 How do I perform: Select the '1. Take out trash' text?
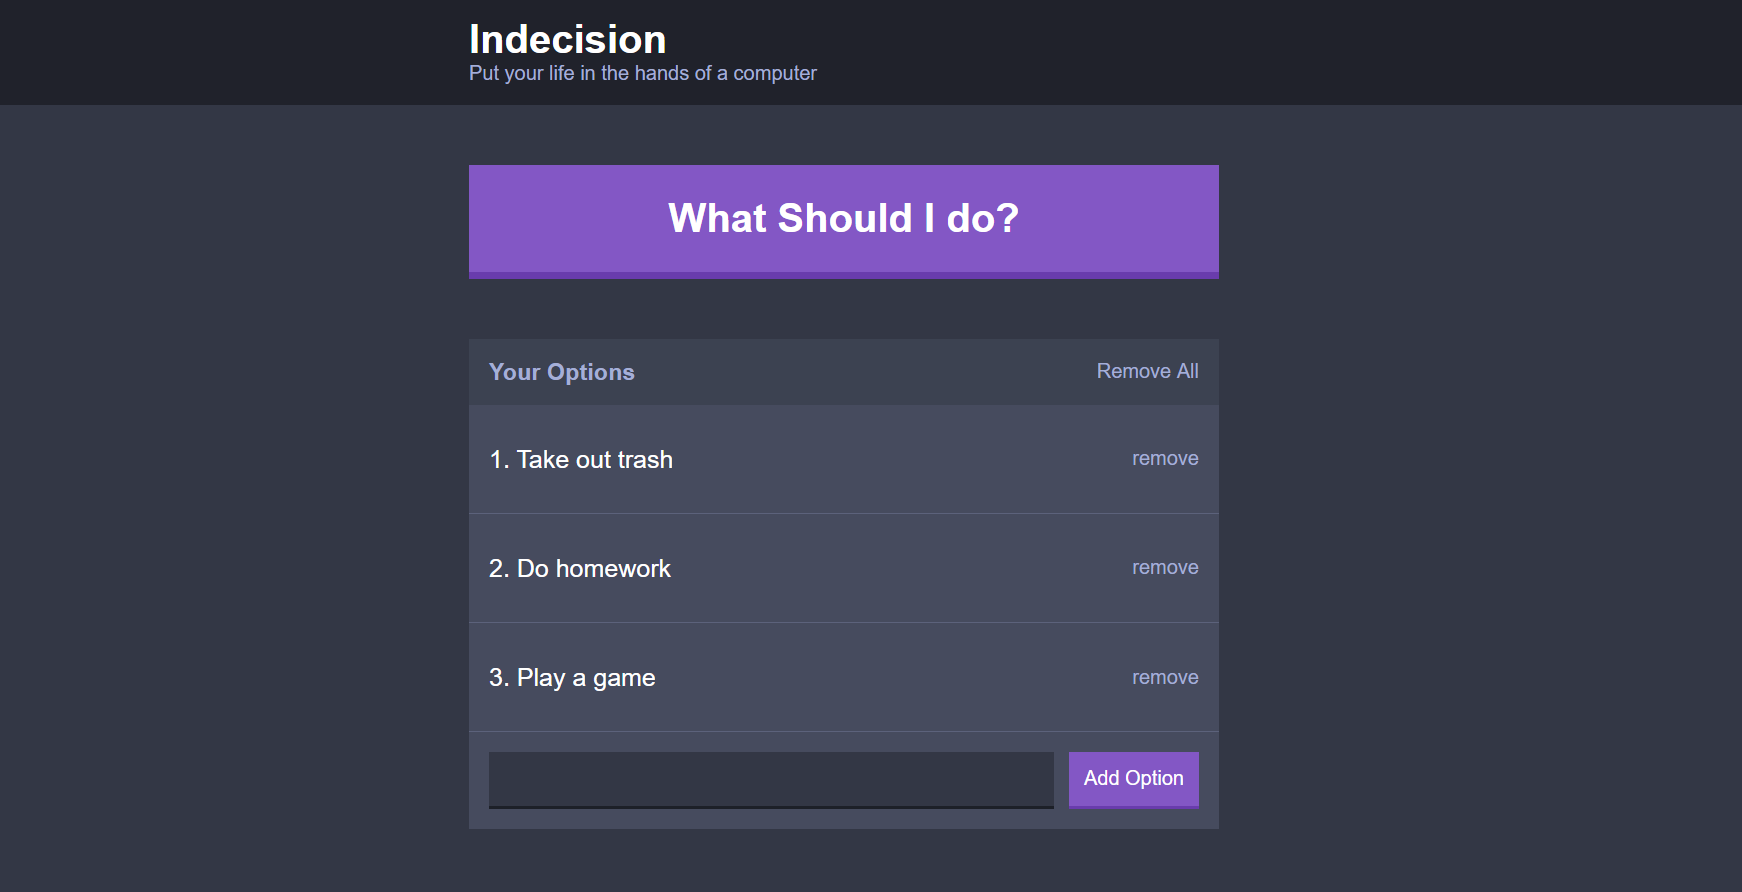[x=580, y=460]
